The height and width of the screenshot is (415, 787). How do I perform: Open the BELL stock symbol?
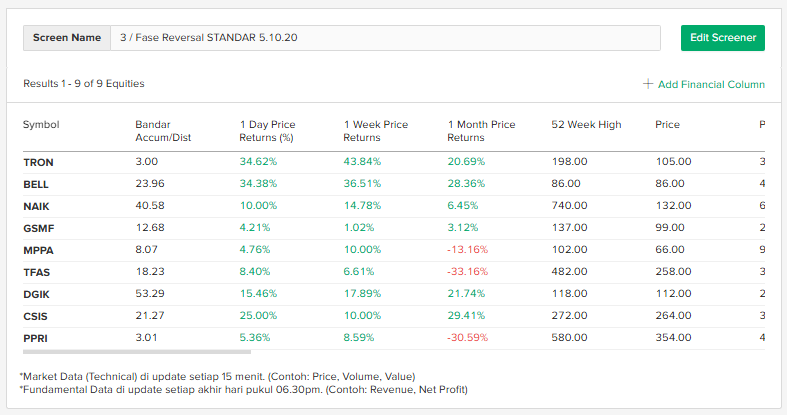click(x=36, y=184)
